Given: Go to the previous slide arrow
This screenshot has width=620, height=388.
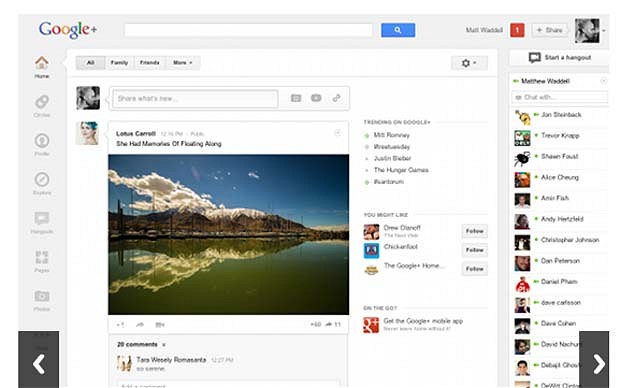Looking at the screenshot, I should (38, 360).
